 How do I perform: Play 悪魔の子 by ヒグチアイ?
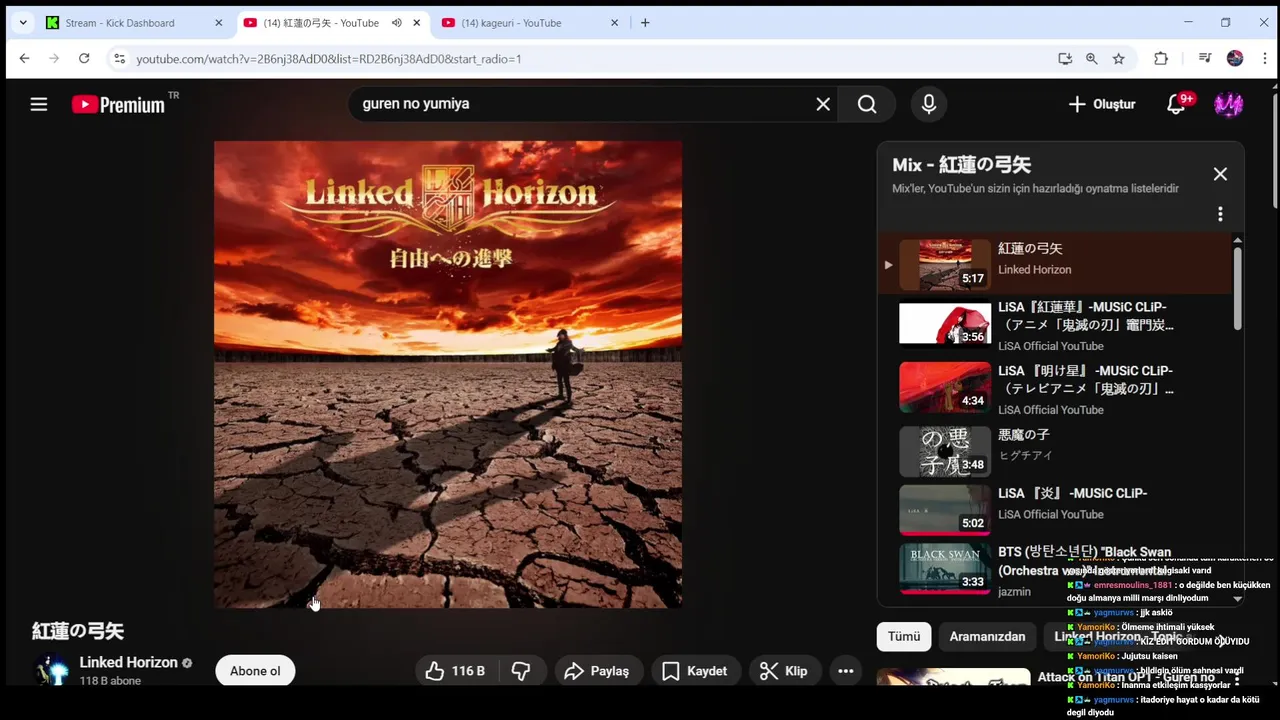1055,451
